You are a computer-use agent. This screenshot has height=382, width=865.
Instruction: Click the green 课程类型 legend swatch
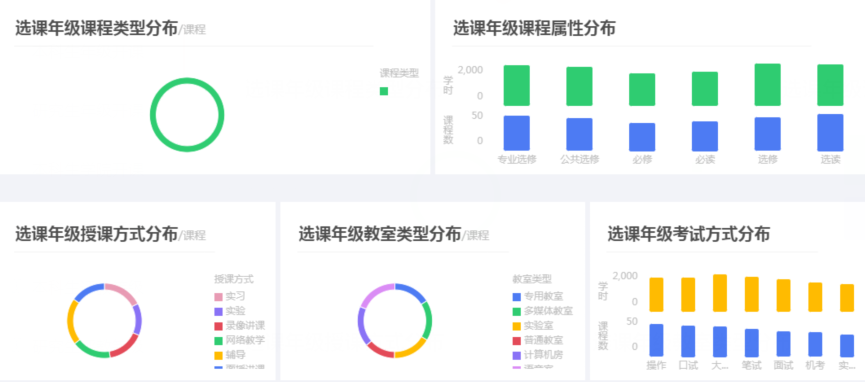tap(384, 91)
